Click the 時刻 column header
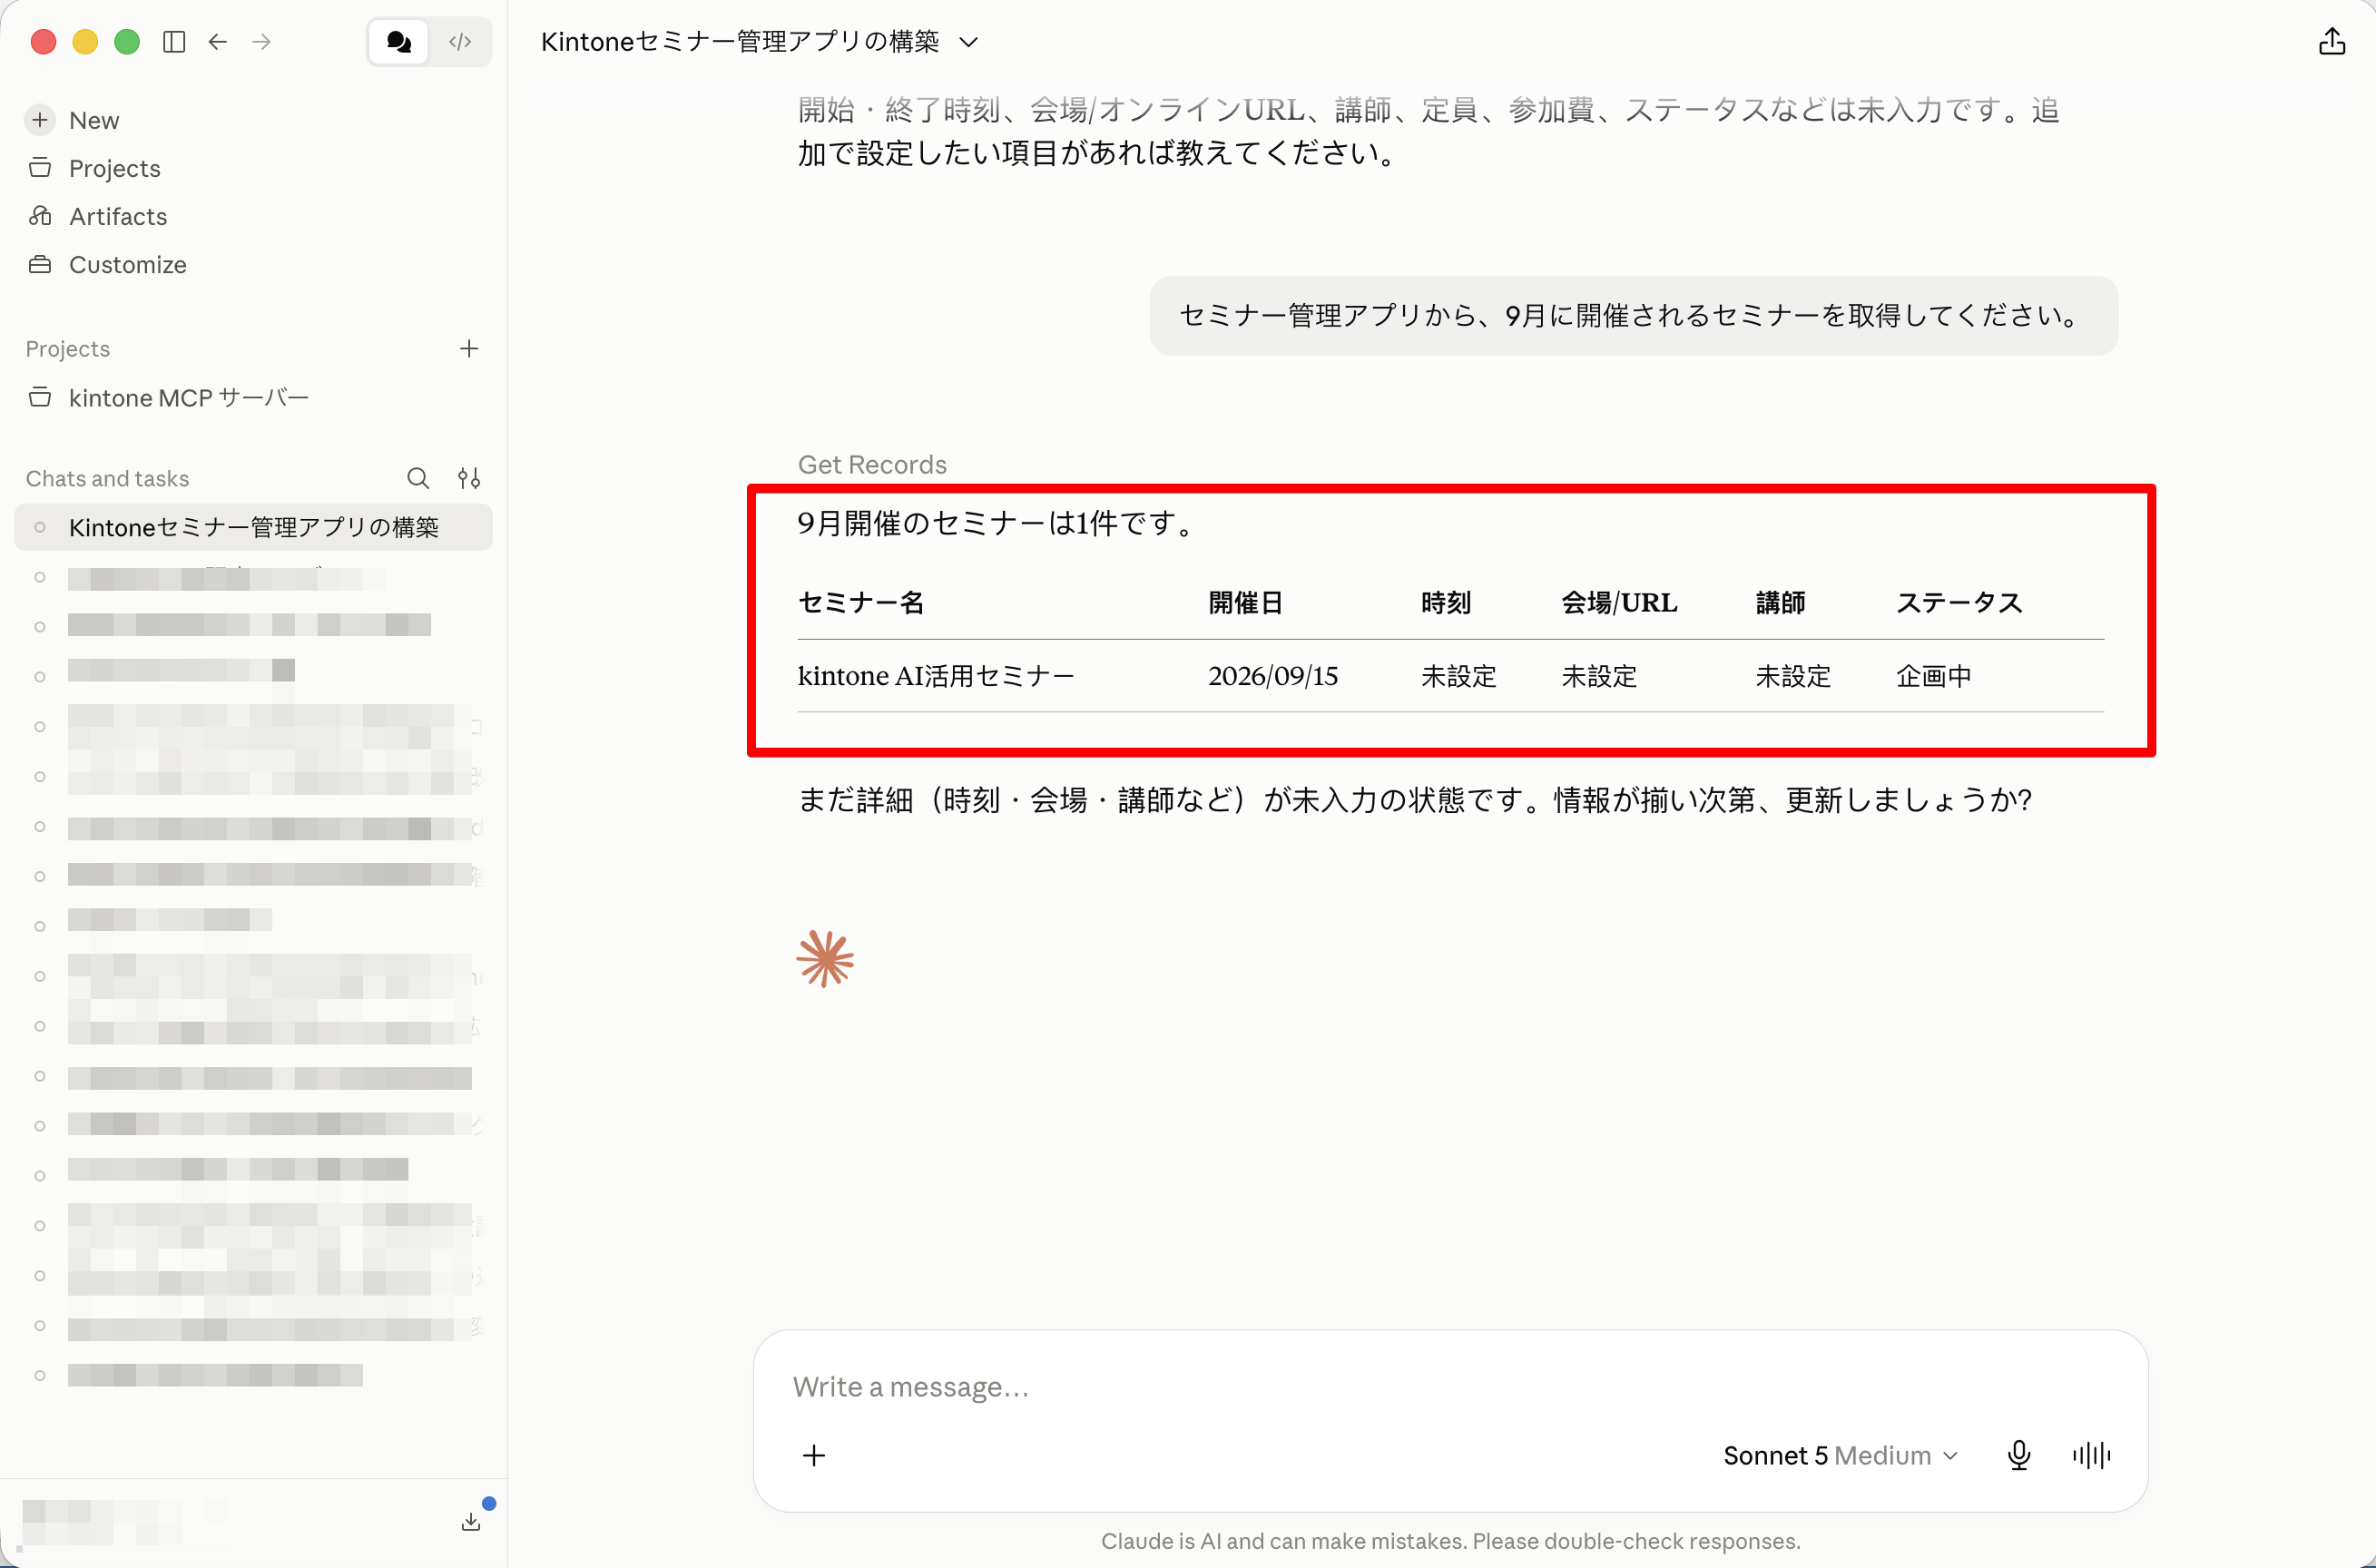This screenshot has height=1568, width=2376. tap(1446, 602)
